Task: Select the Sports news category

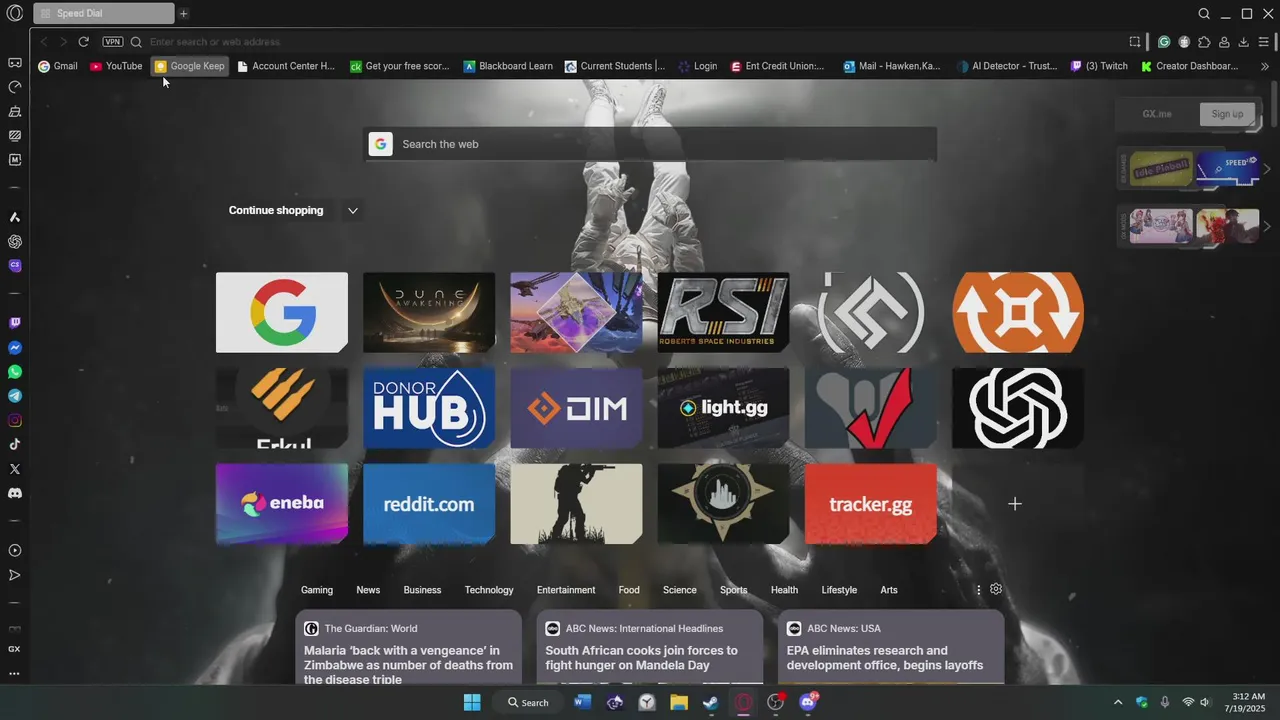Action: click(x=734, y=590)
